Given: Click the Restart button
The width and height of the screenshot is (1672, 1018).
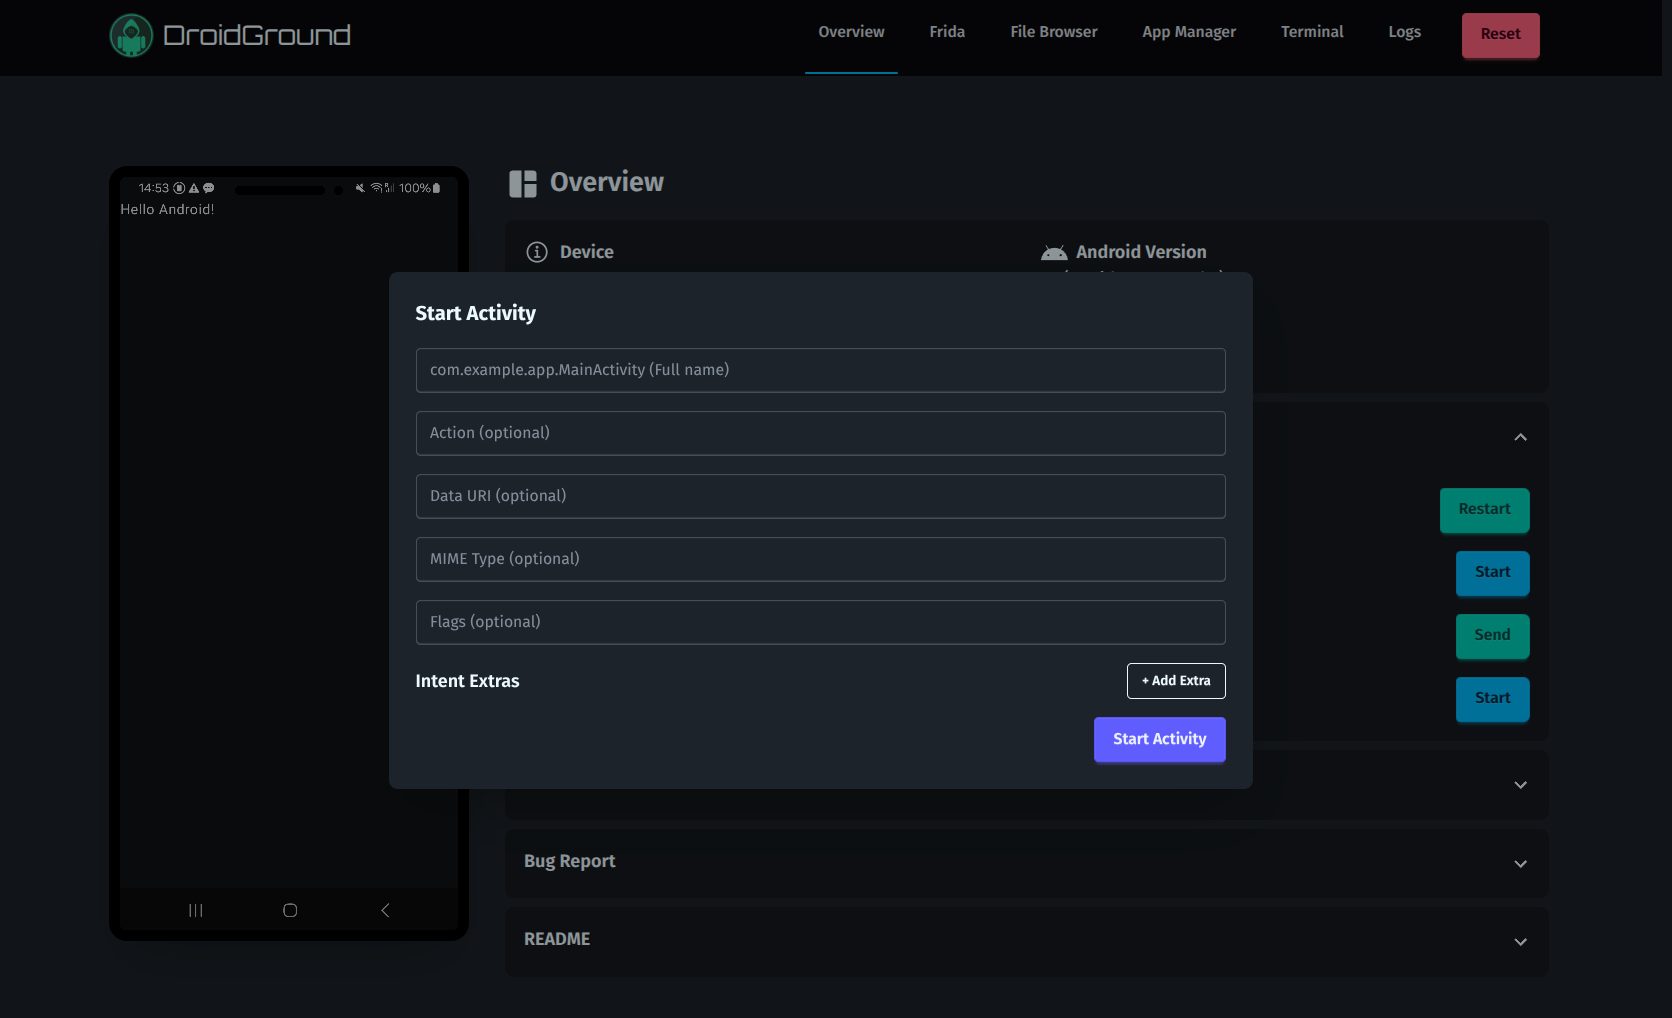Looking at the screenshot, I should (x=1484, y=510).
